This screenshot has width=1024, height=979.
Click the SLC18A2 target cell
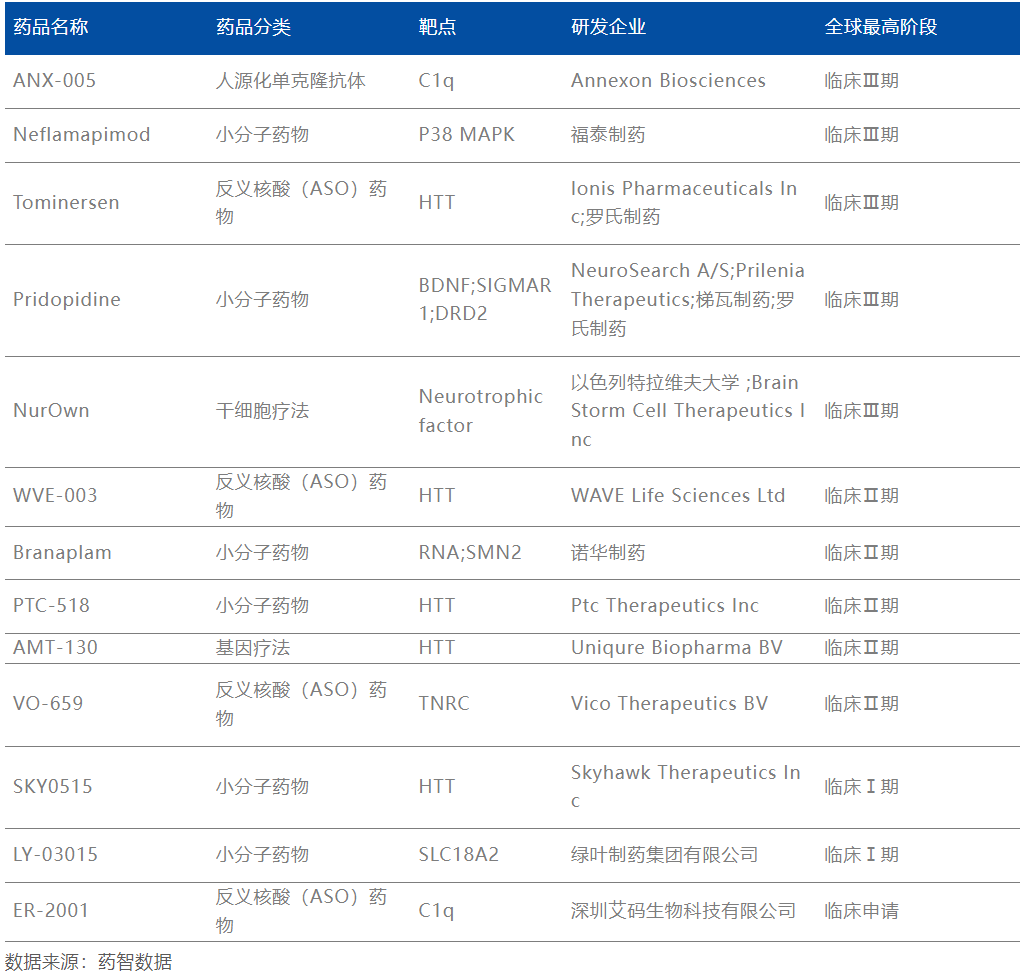coord(458,854)
